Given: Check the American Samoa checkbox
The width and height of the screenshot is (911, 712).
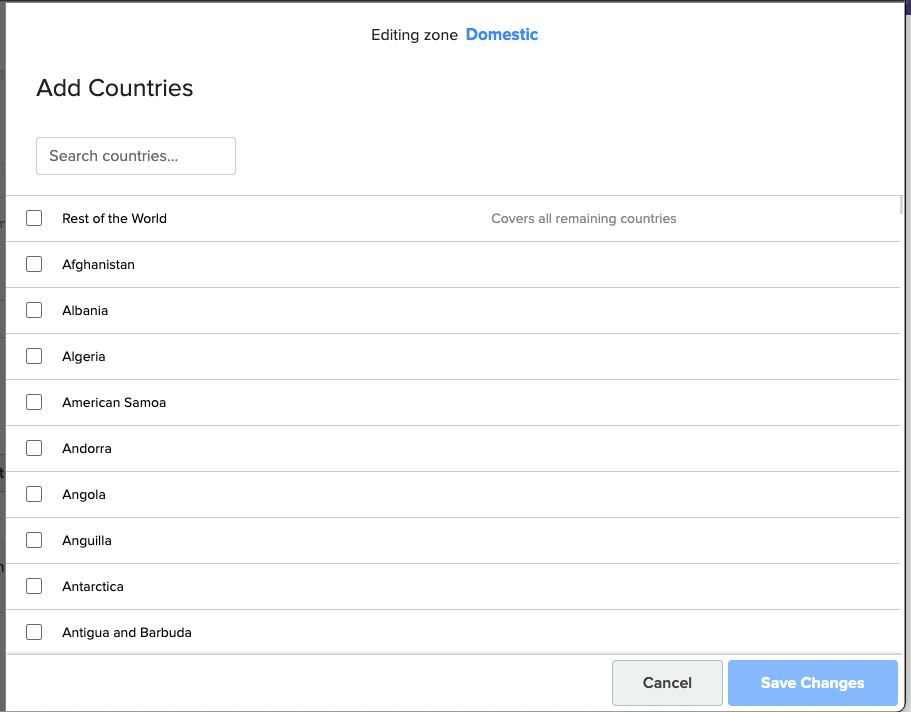Looking at the screenshot, I should (34, 402).
